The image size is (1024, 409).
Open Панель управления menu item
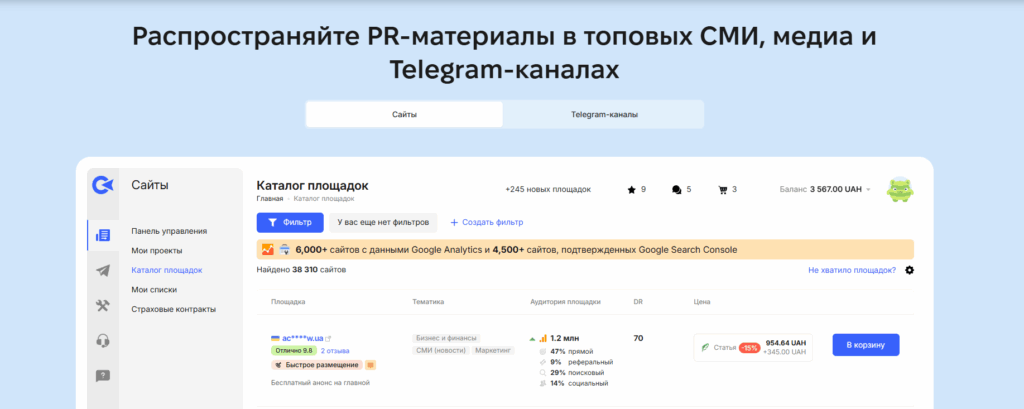point(169,231)
